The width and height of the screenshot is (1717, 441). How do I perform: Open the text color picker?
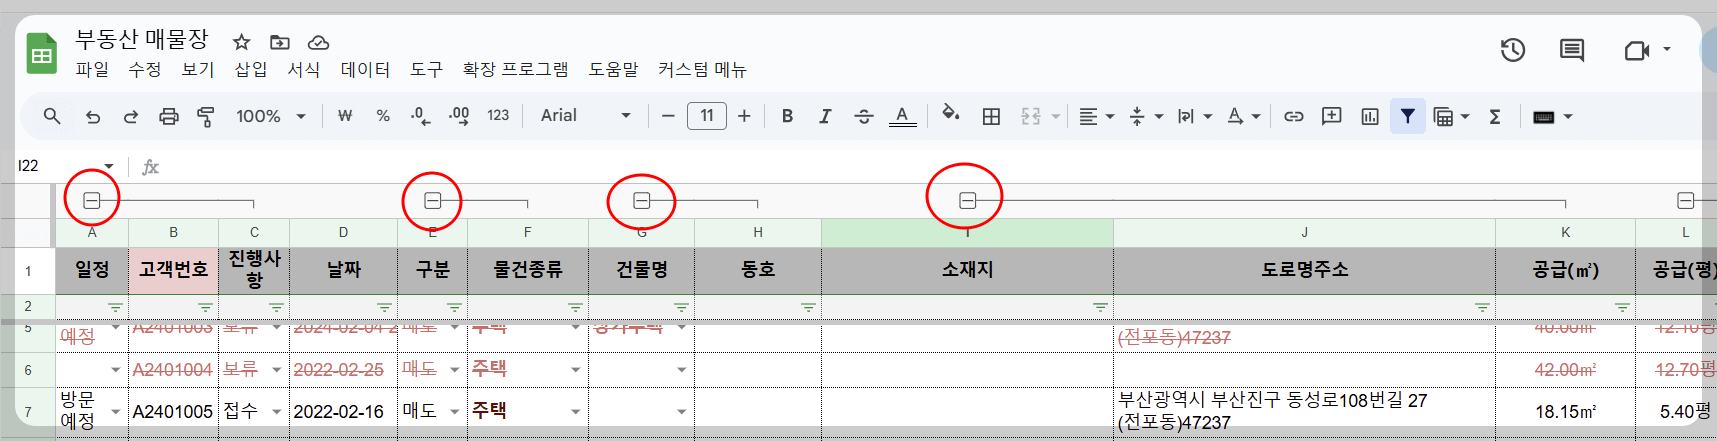[x=902, y=116]
